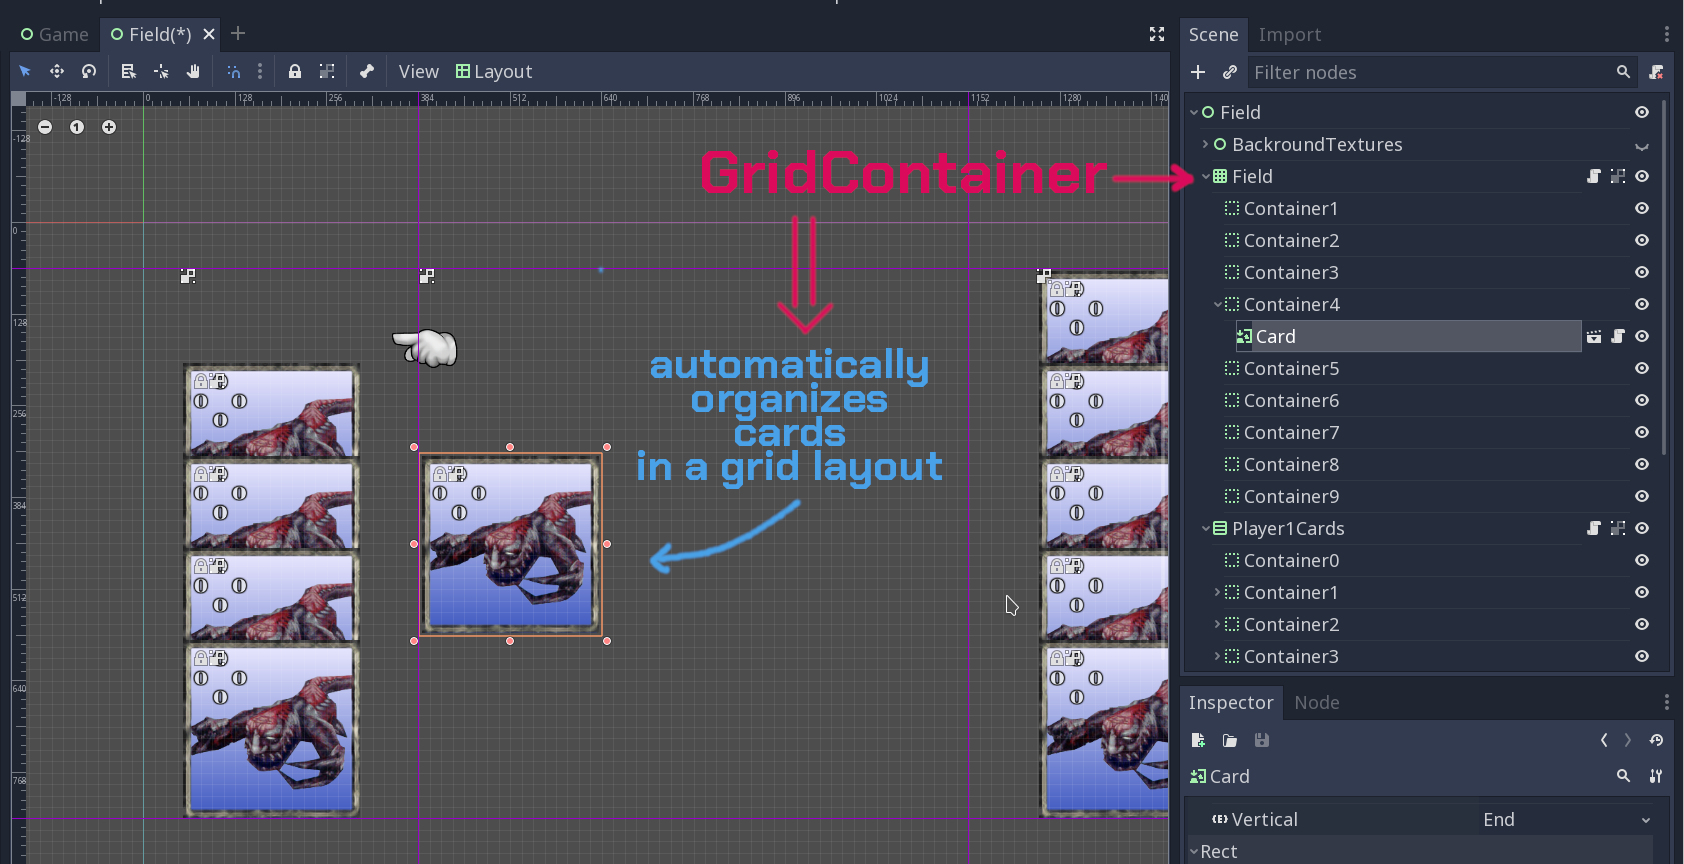Show the hidden BackroundTextures node
The height and width of the screenshot is (864, 1684).
click(1642, 145)
